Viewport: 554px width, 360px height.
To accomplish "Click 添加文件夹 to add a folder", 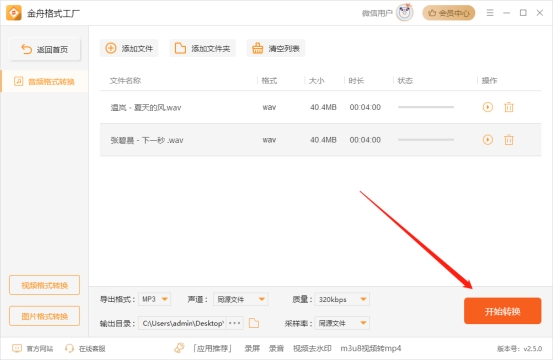I will click(x=202, y=48).
